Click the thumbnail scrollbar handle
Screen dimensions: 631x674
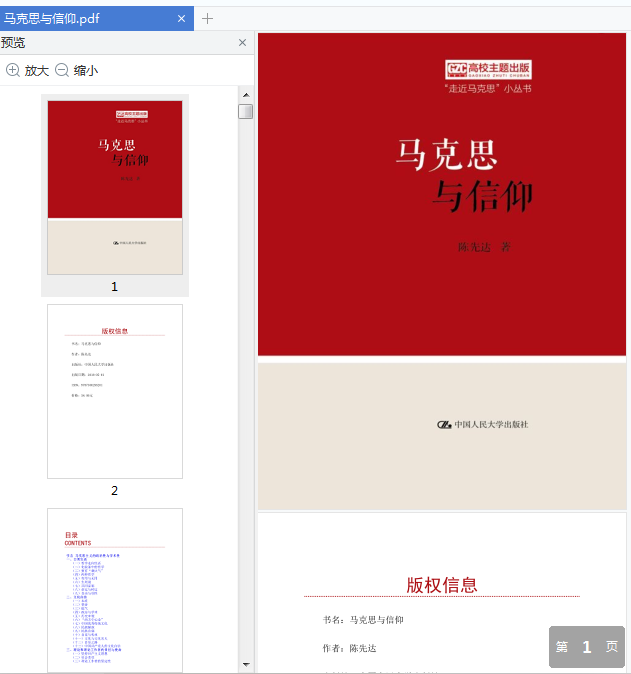[245, 111]
